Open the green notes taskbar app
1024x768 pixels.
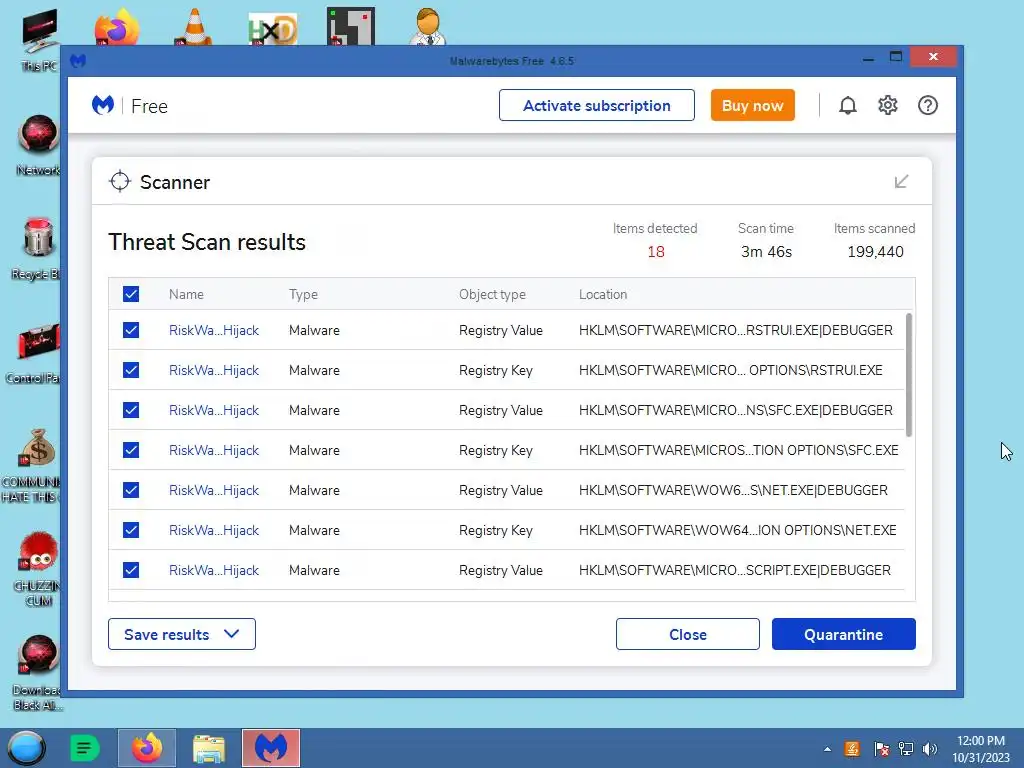(x=84, y=748)
